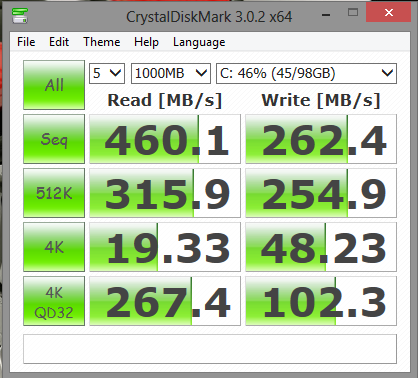Viewport: 418px width, 378px height.
Task: Close the CrystalDiskMark window
Action: pyautogui.click(x=389, y=13)
